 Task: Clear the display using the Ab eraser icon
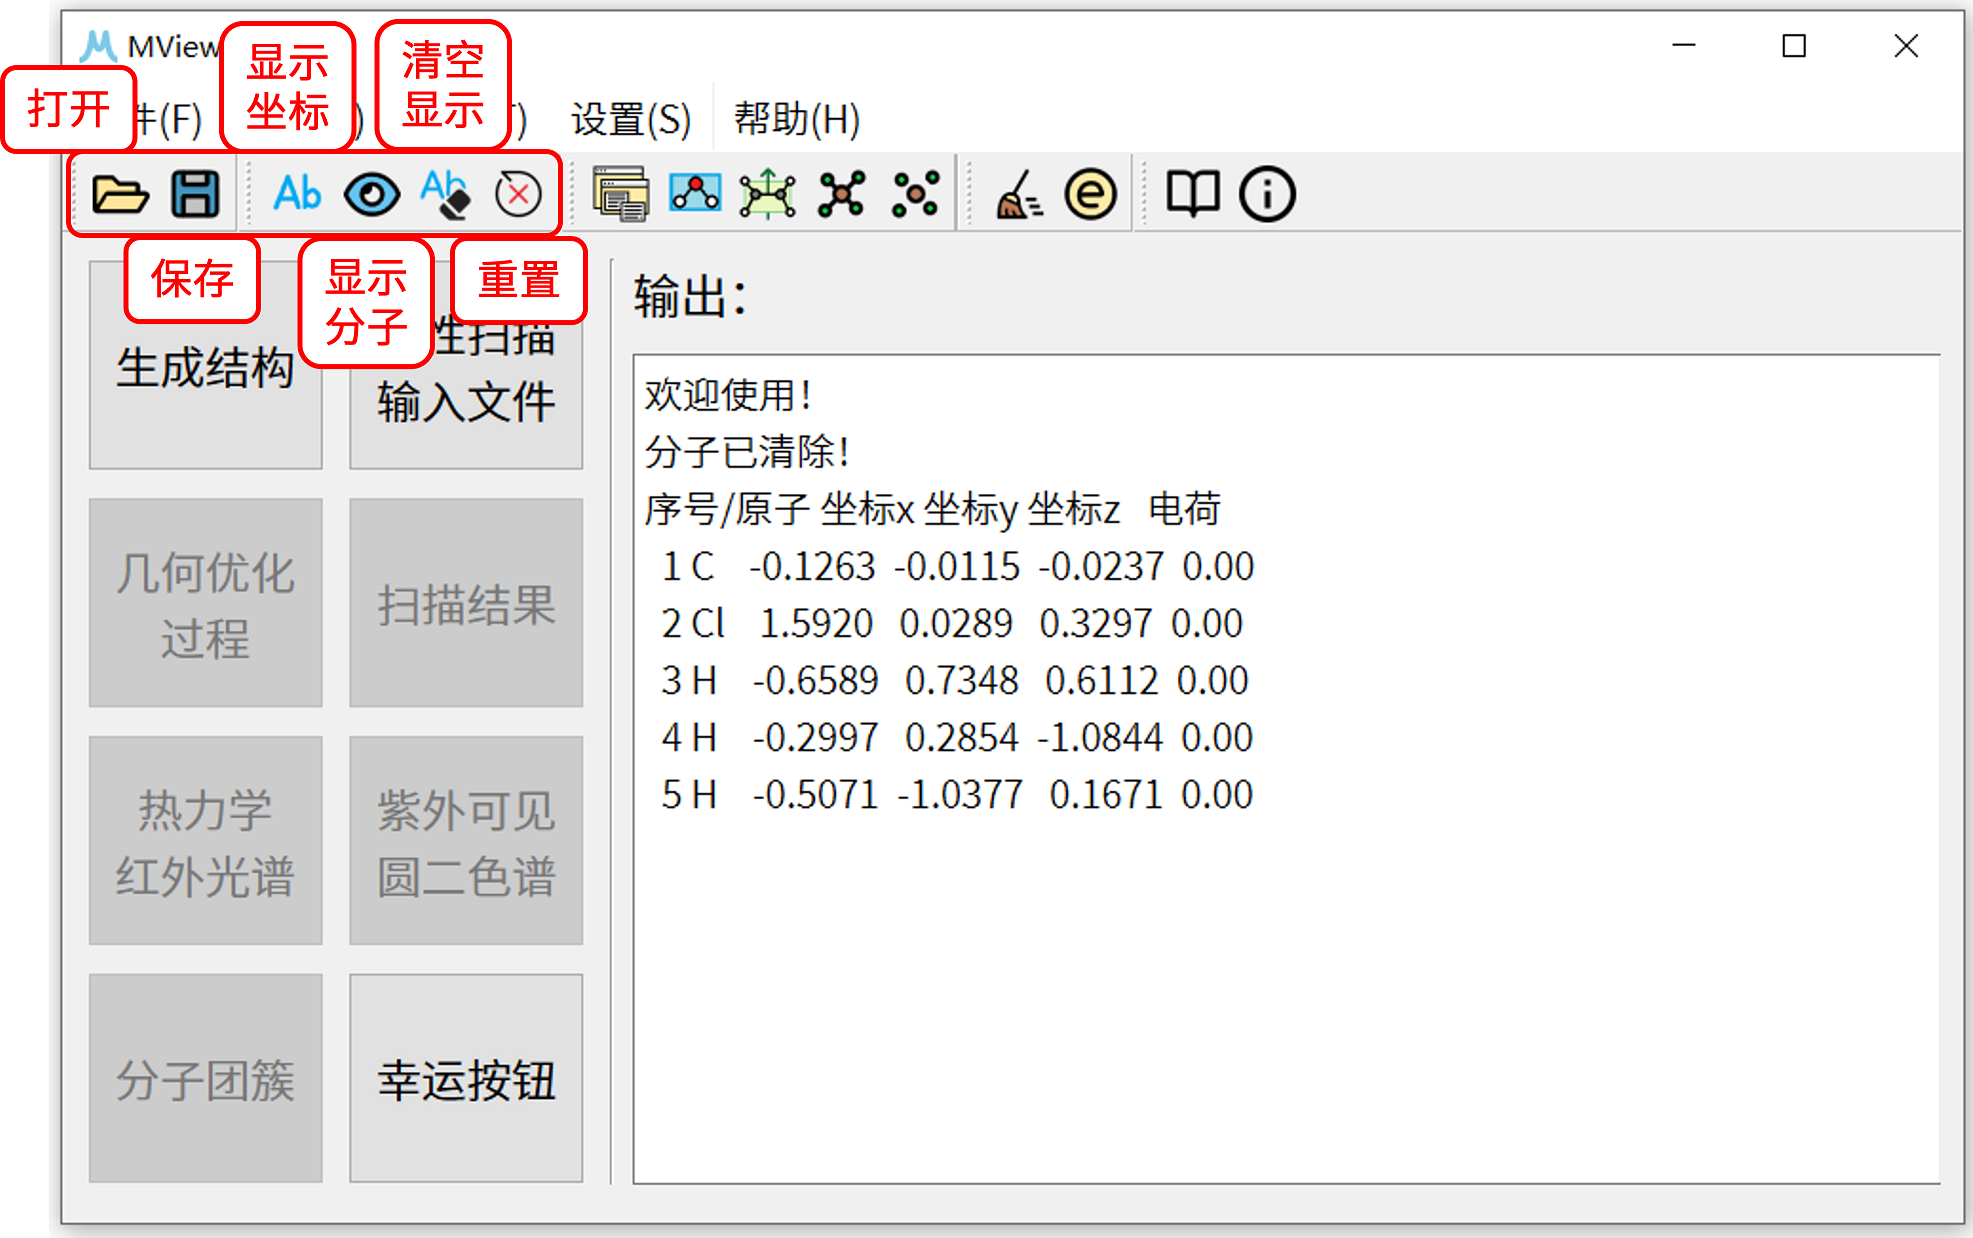pyautogui.click(x=444, y=193)
